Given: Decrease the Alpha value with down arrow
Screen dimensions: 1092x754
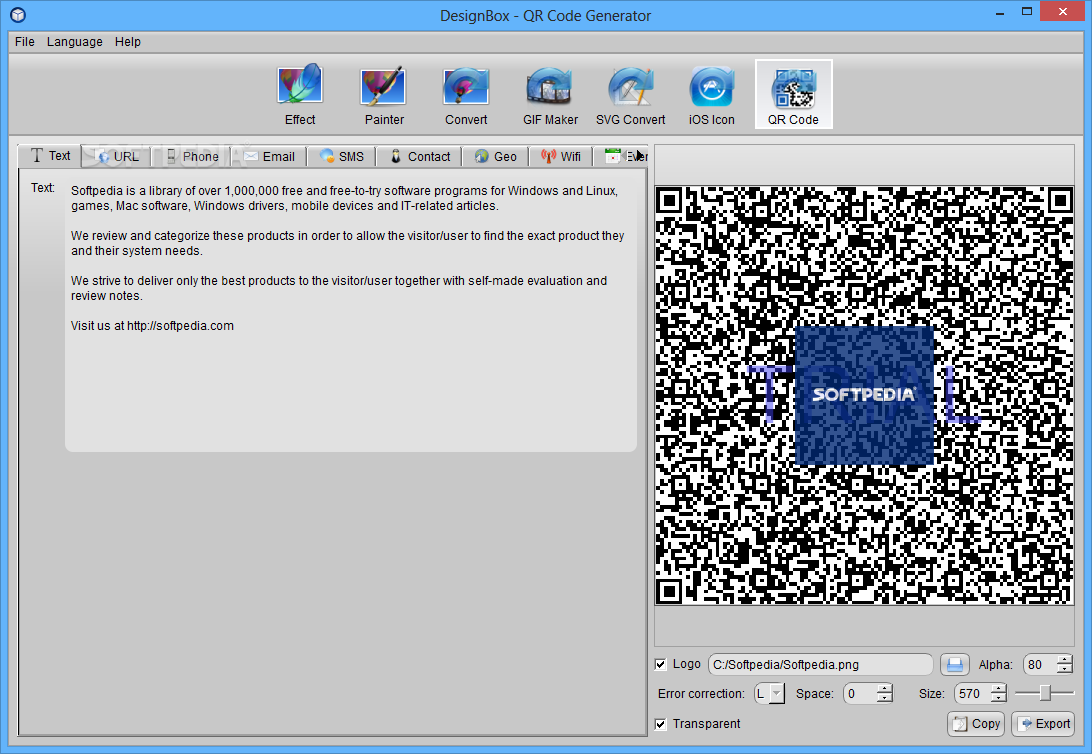Looking at the screenshot, I should 1064,670.
